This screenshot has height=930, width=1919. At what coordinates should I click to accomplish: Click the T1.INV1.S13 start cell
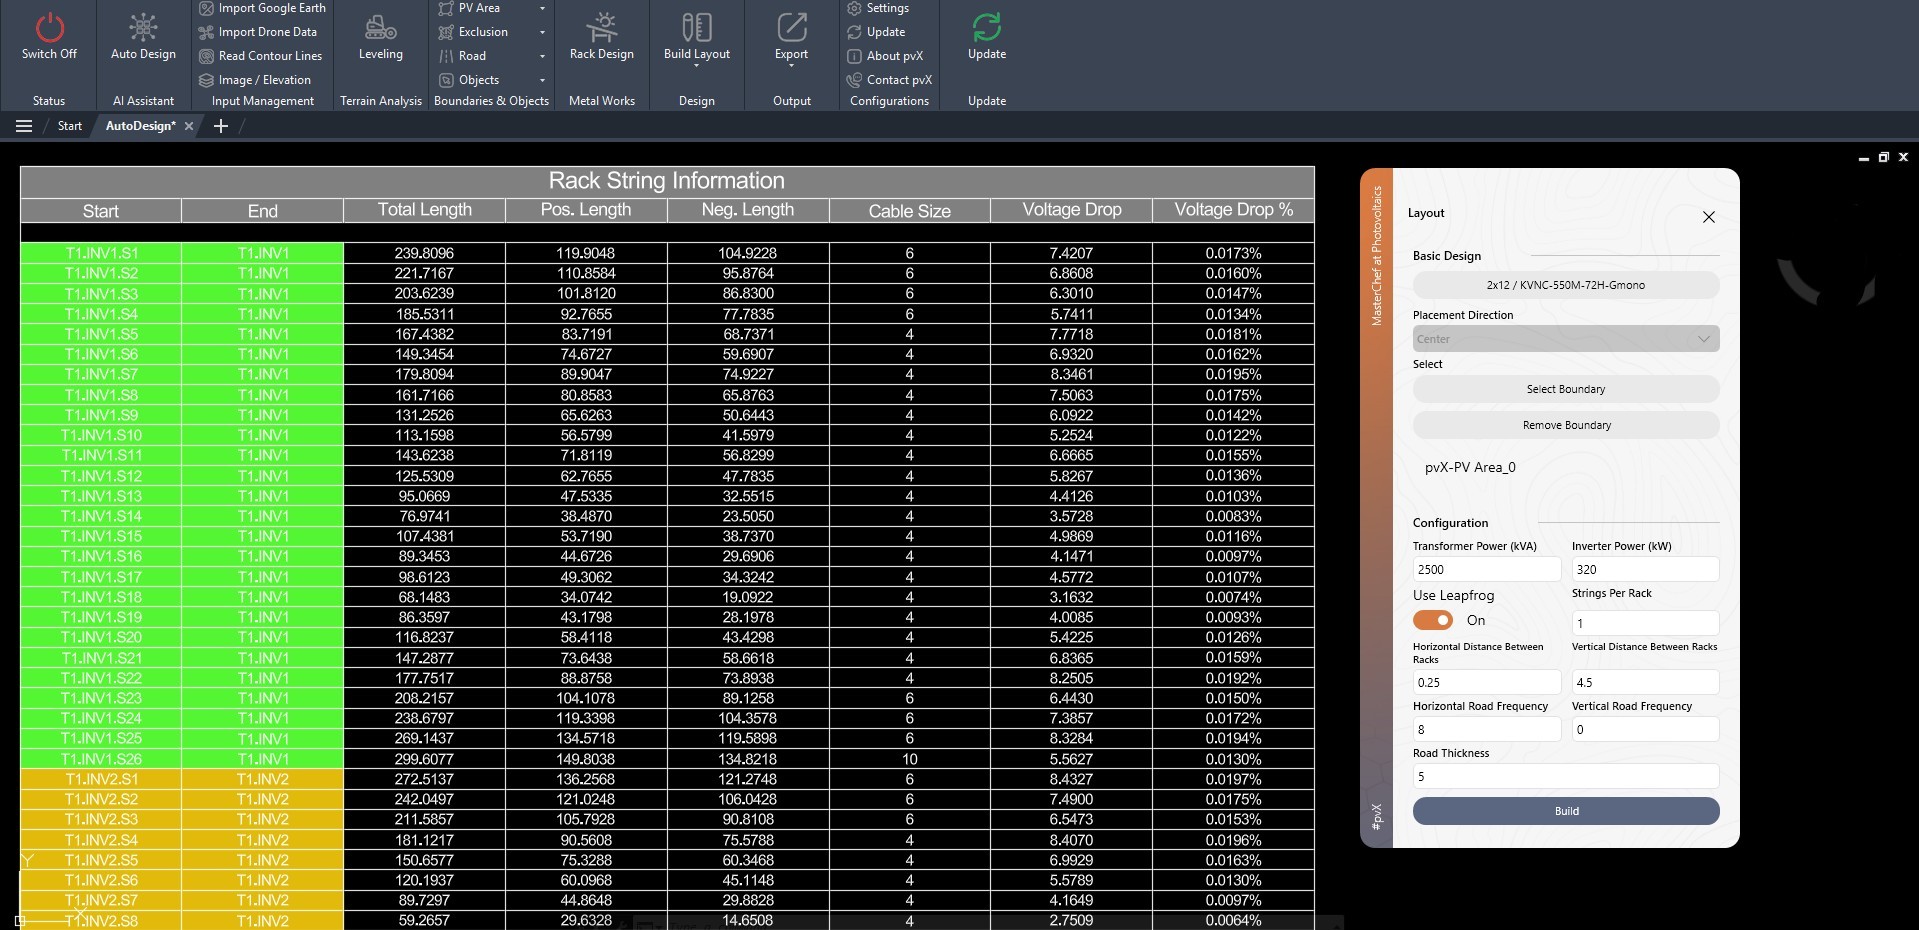pos(101,496)
